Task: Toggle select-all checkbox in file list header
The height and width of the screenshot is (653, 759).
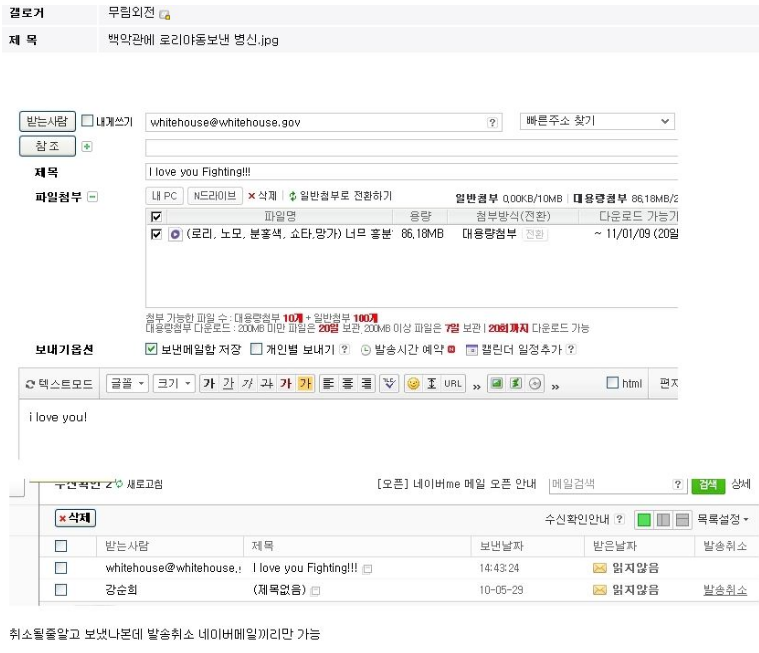Action: click(x=156, y=216)
